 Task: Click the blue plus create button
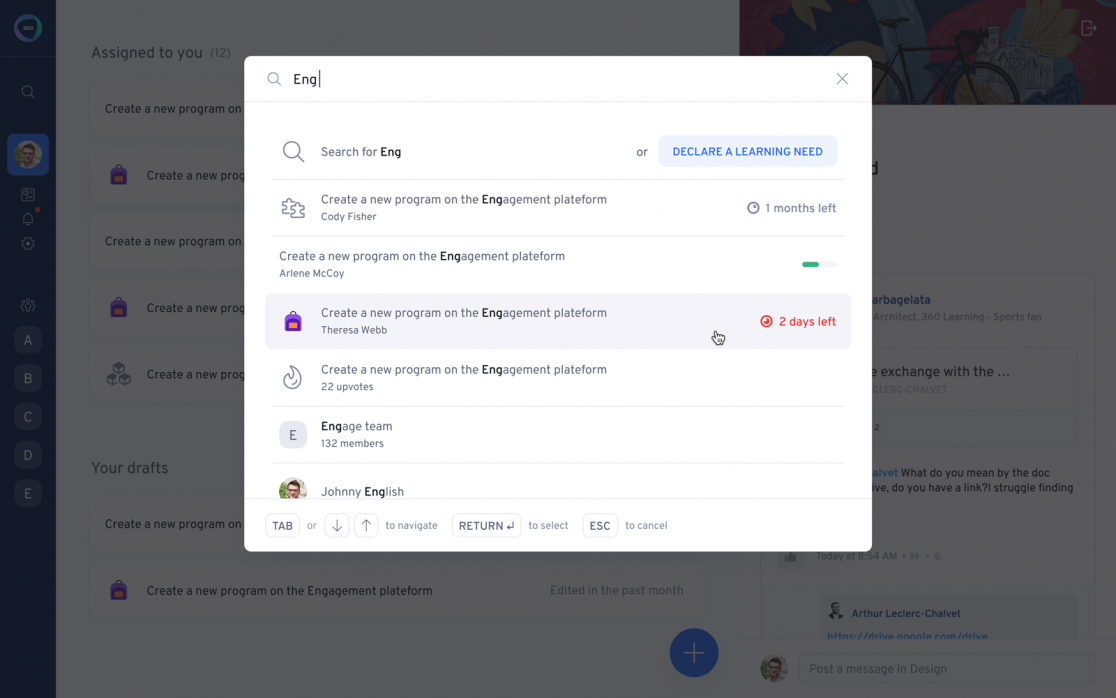coord(694,653)
